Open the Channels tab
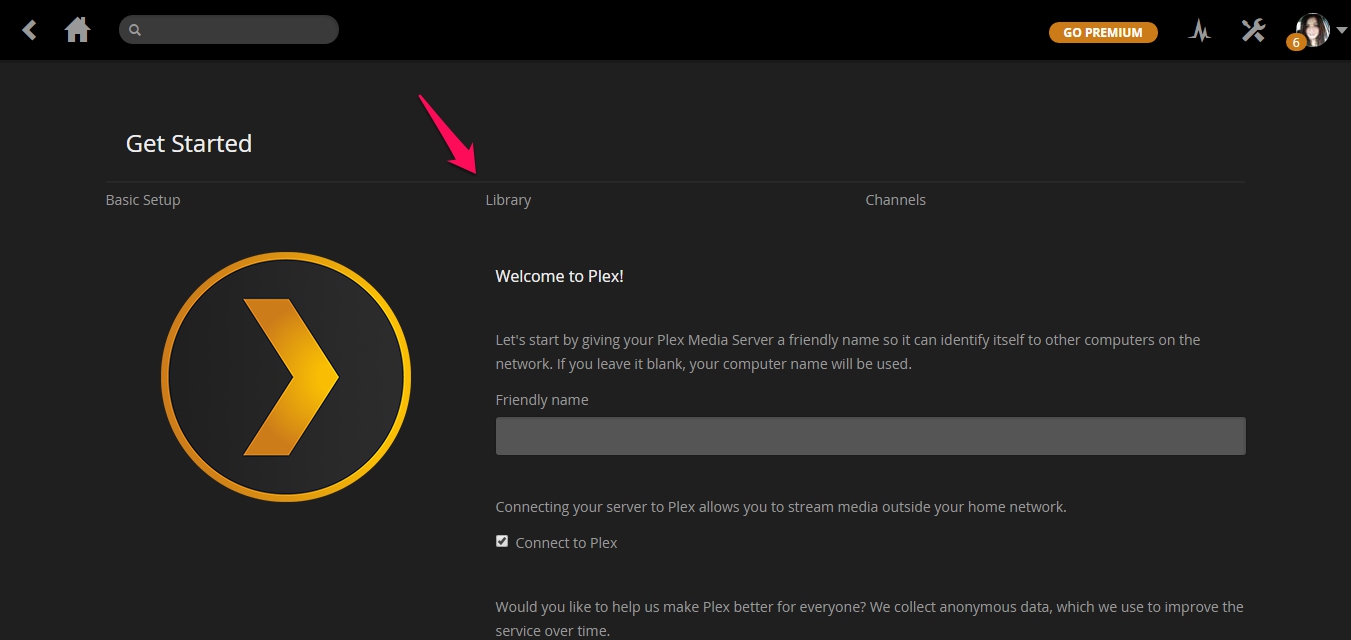 point(895,200)
